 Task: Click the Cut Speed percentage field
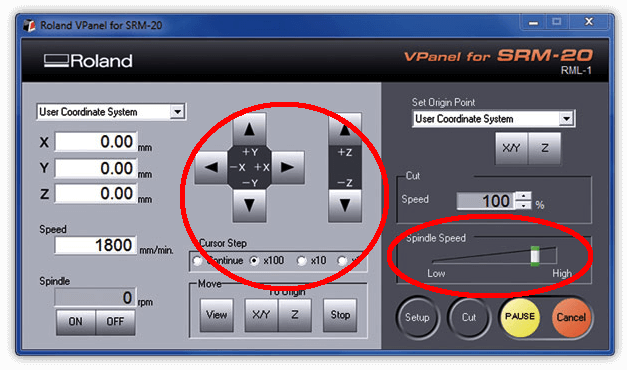tap(486, 201)
